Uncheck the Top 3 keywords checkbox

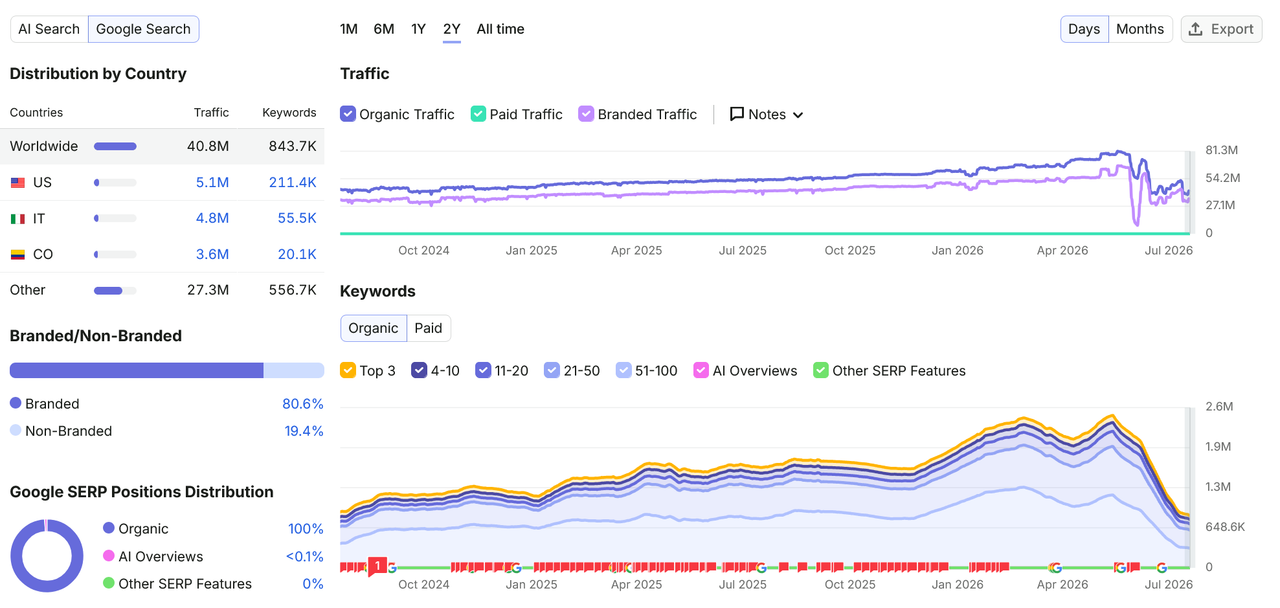[348, 370]
